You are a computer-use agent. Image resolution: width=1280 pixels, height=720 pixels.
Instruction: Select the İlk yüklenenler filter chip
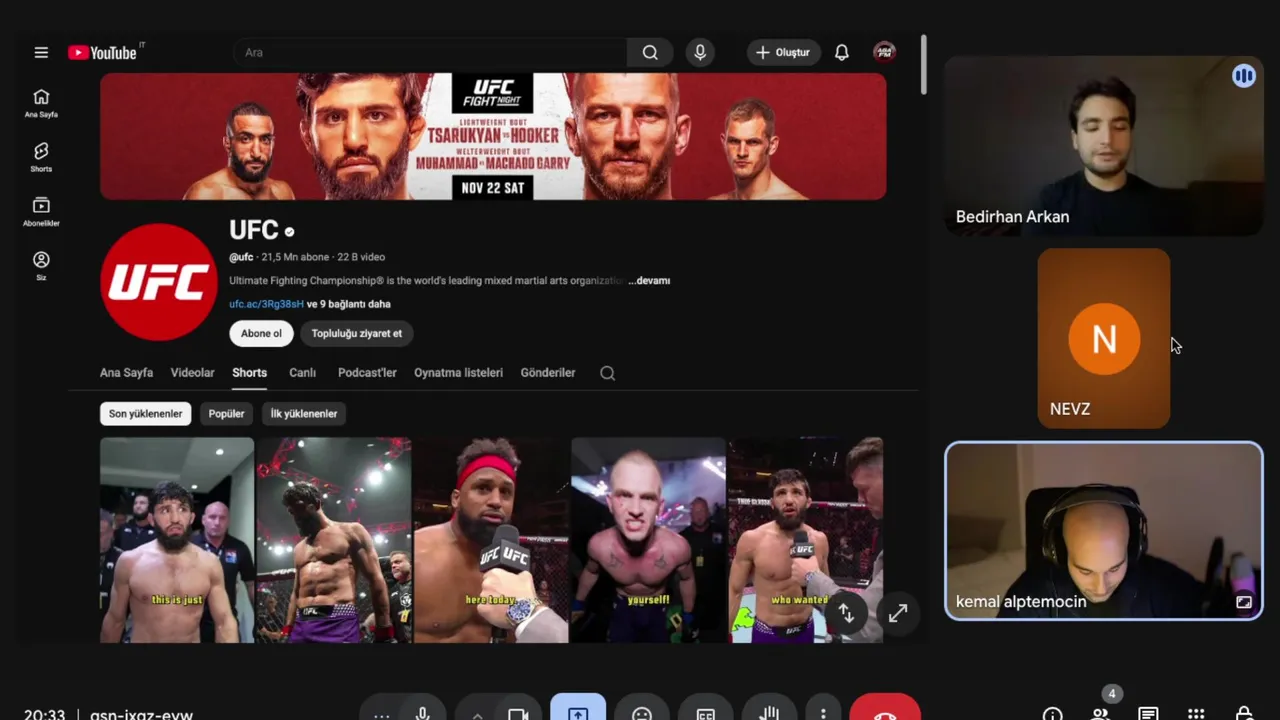pyautogui.click(x=304, y=414)
